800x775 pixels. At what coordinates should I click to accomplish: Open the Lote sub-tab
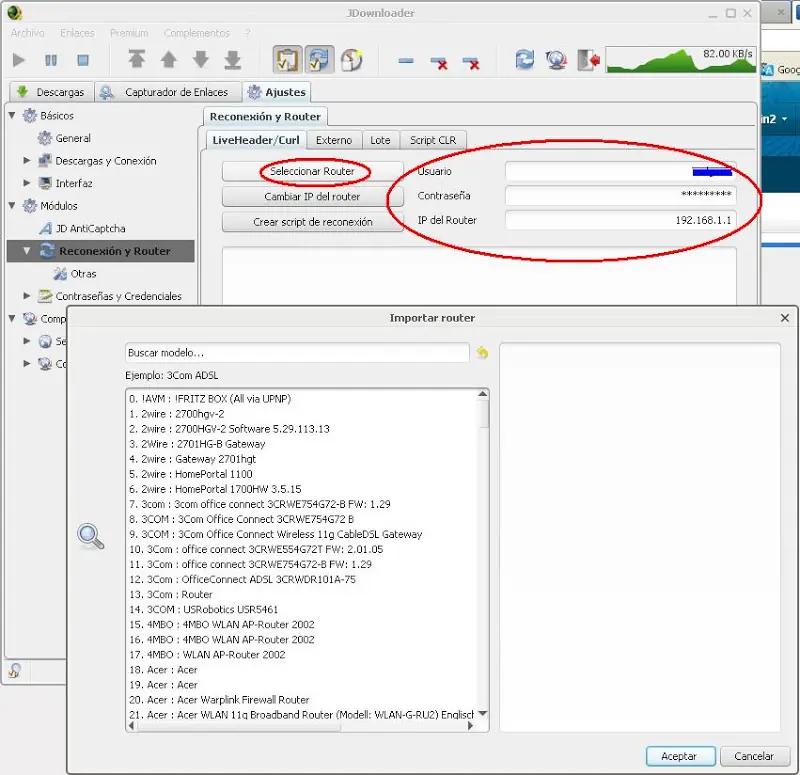point(380,140)
